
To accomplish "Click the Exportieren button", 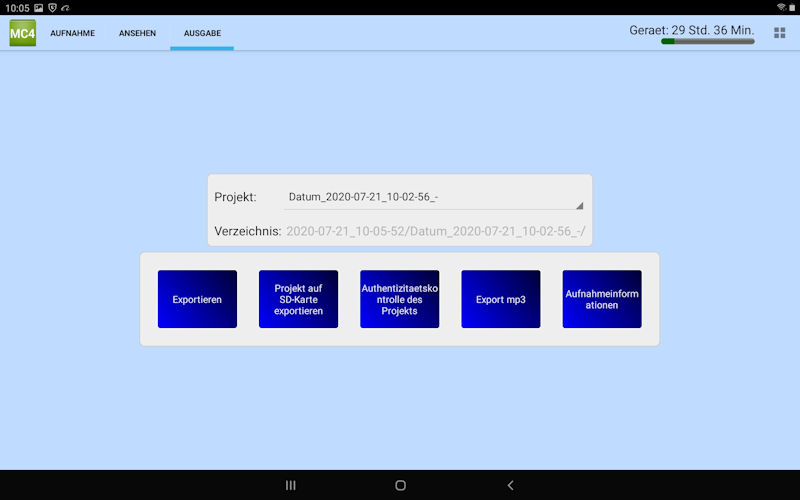I will pyautogui.click(x=197, y=299).
